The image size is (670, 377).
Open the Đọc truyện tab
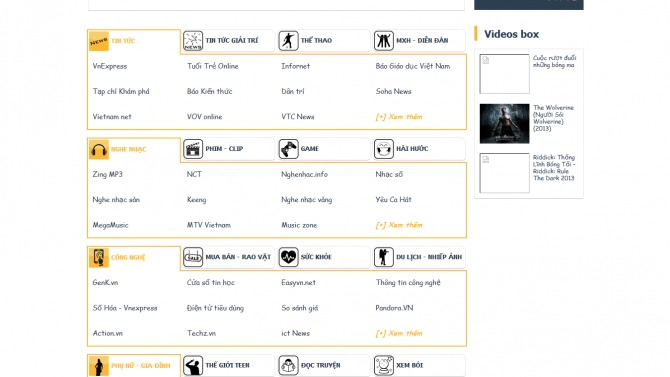point(324,365)
